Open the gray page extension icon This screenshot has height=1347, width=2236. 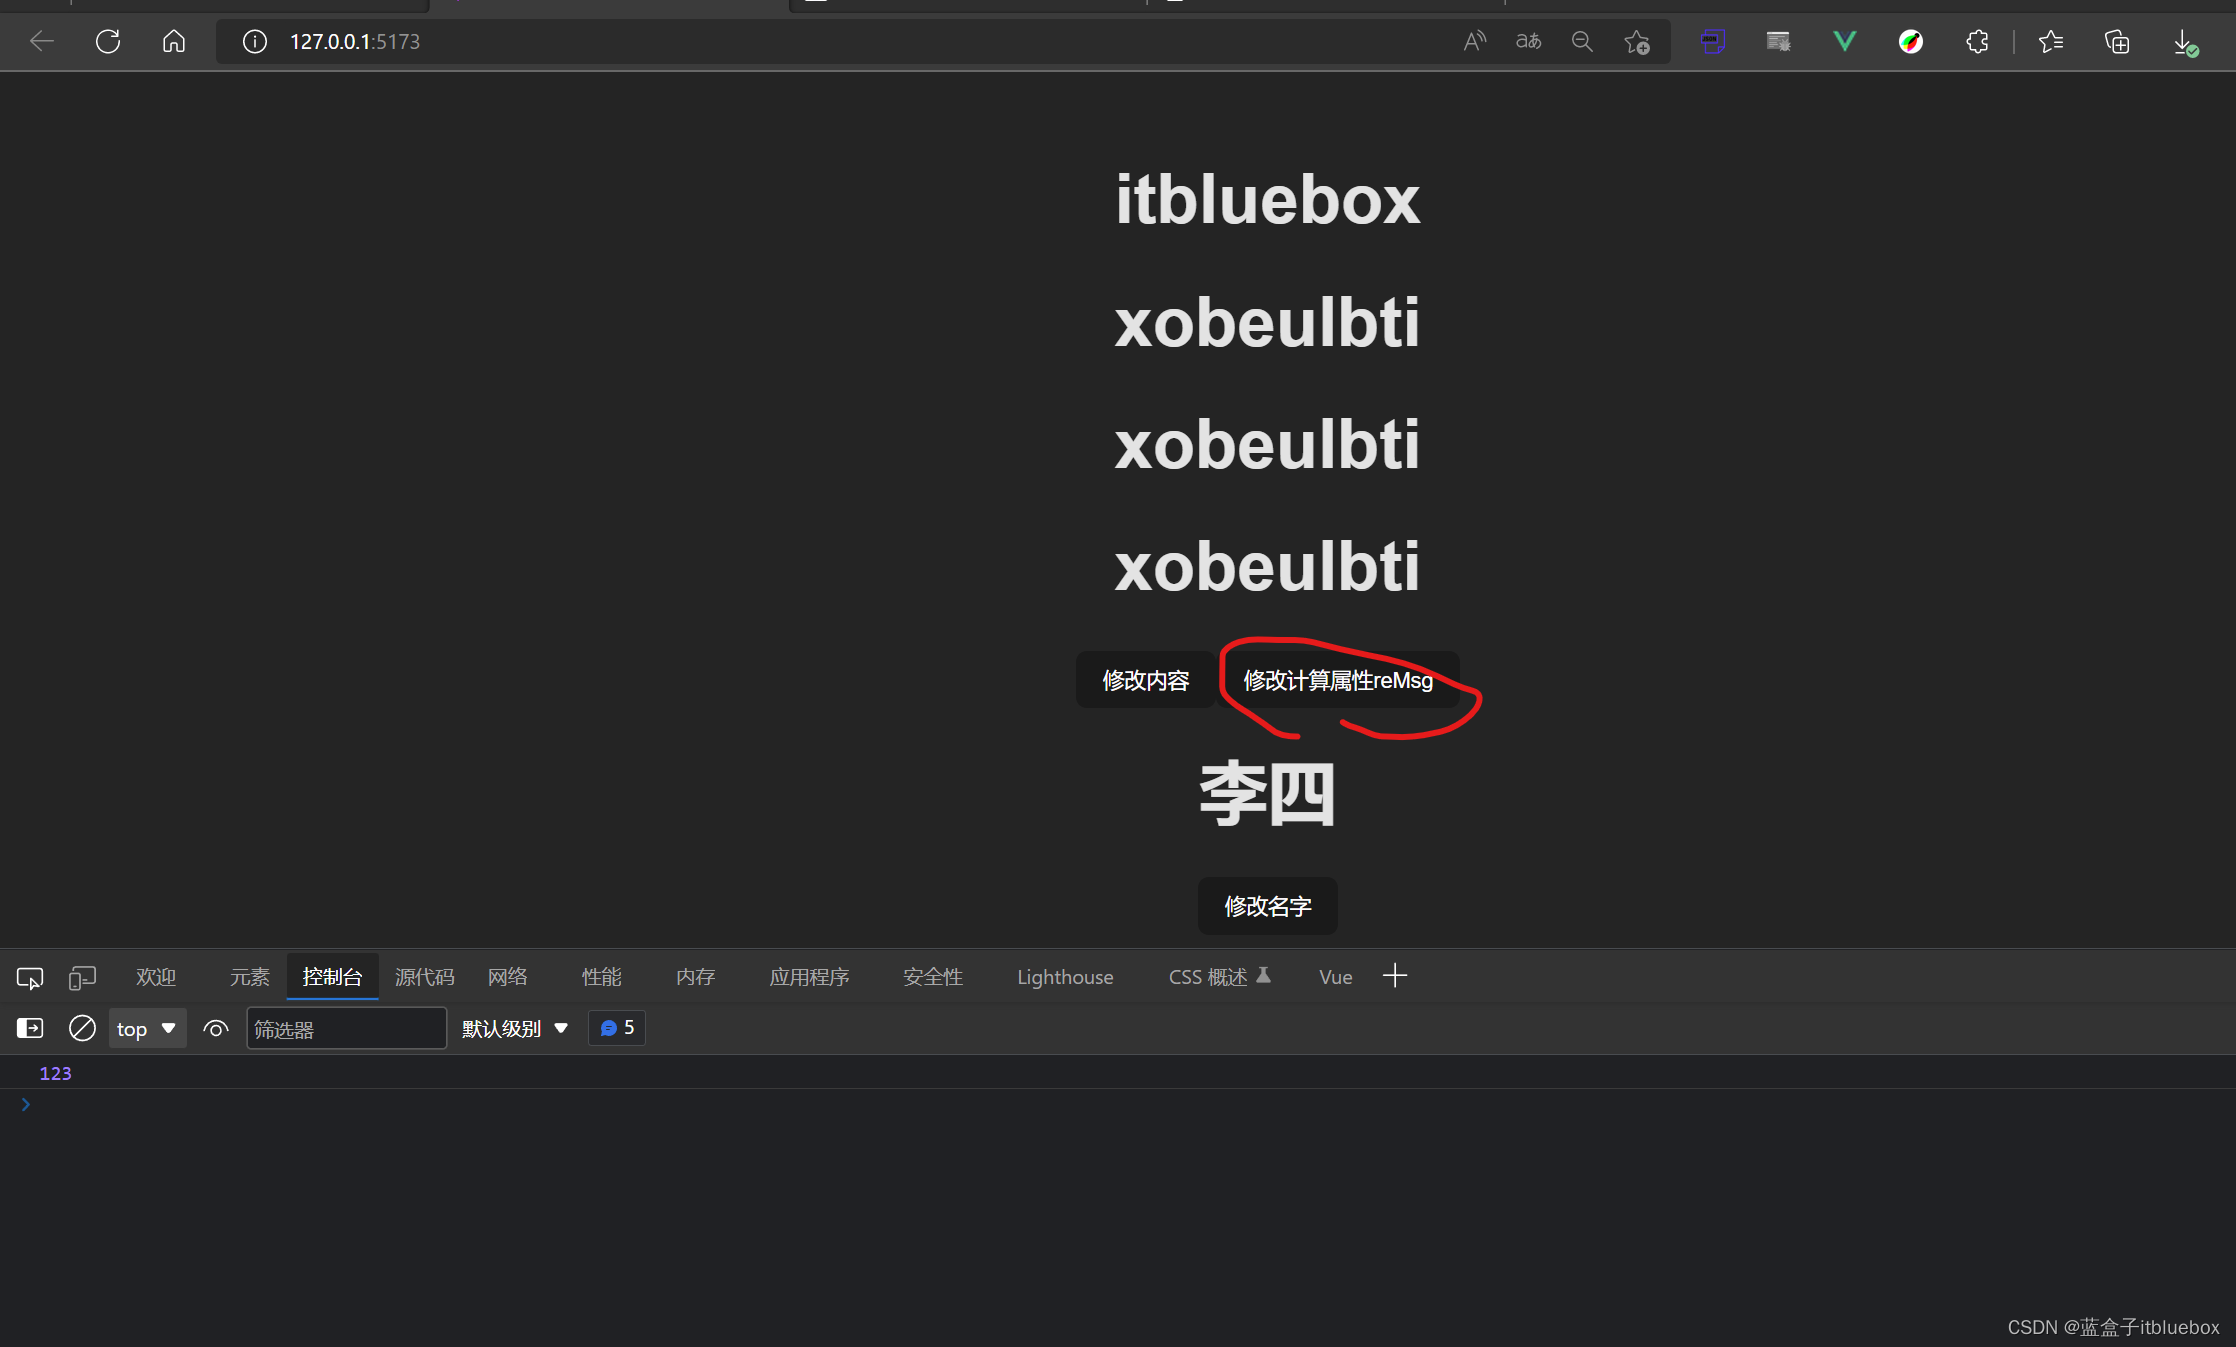point(1778,41)
